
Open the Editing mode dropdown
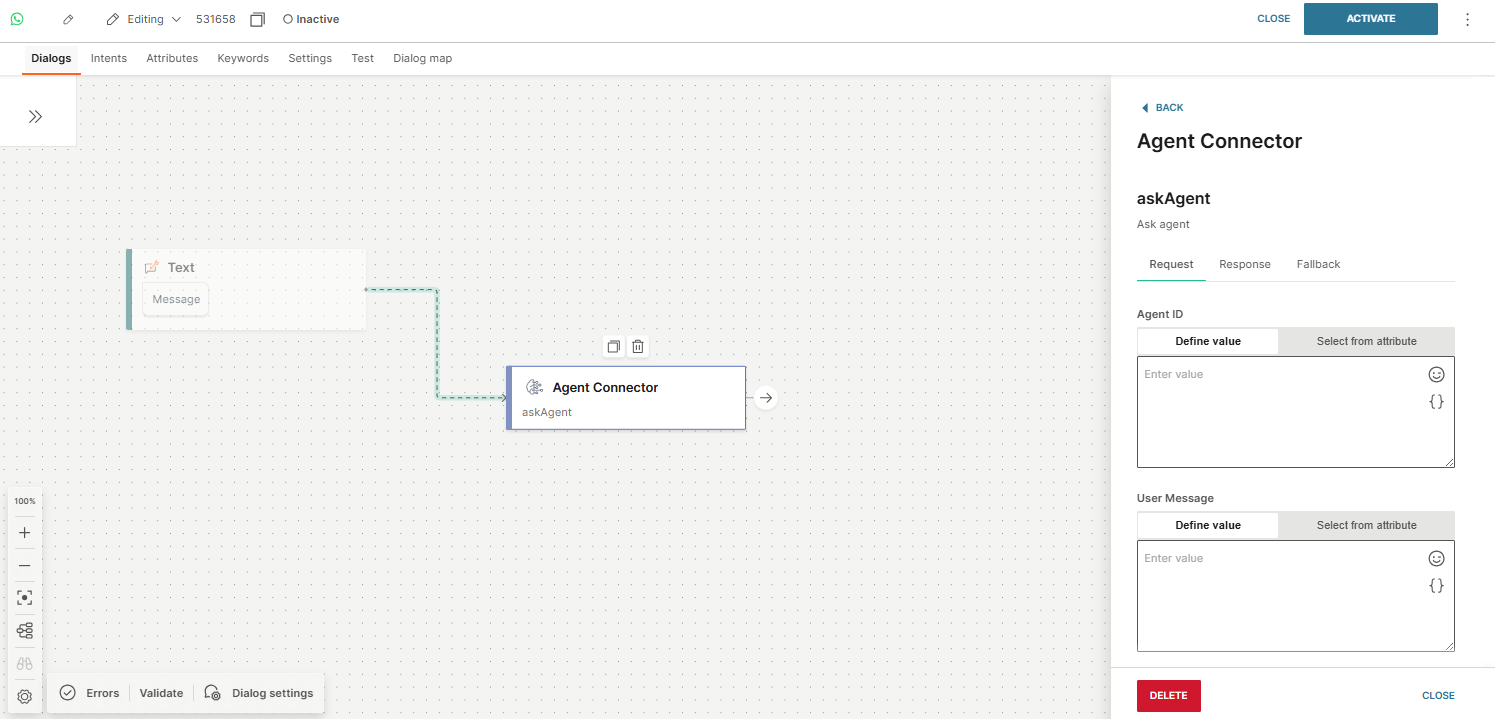(144, 19)
